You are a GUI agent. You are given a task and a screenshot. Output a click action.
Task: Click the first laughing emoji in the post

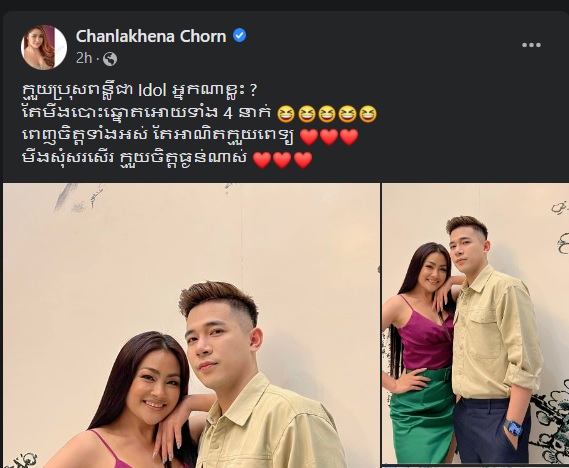[286, 114]
